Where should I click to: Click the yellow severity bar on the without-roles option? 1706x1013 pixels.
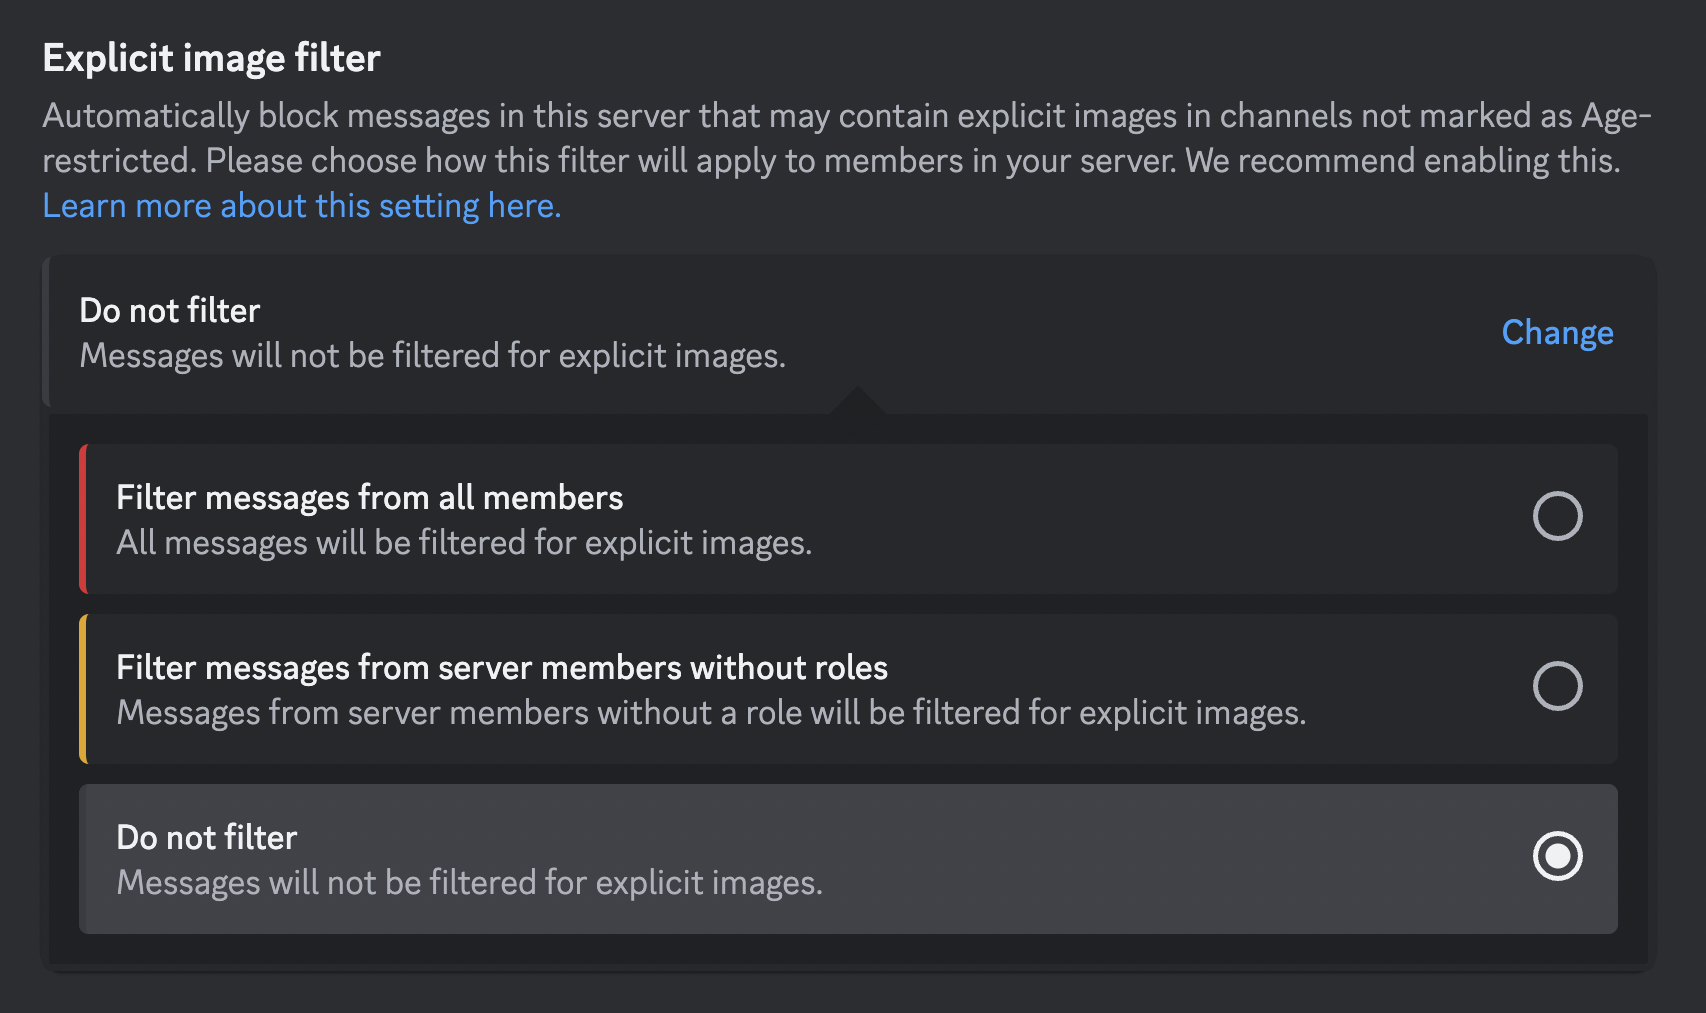click(x=84, y=689)
